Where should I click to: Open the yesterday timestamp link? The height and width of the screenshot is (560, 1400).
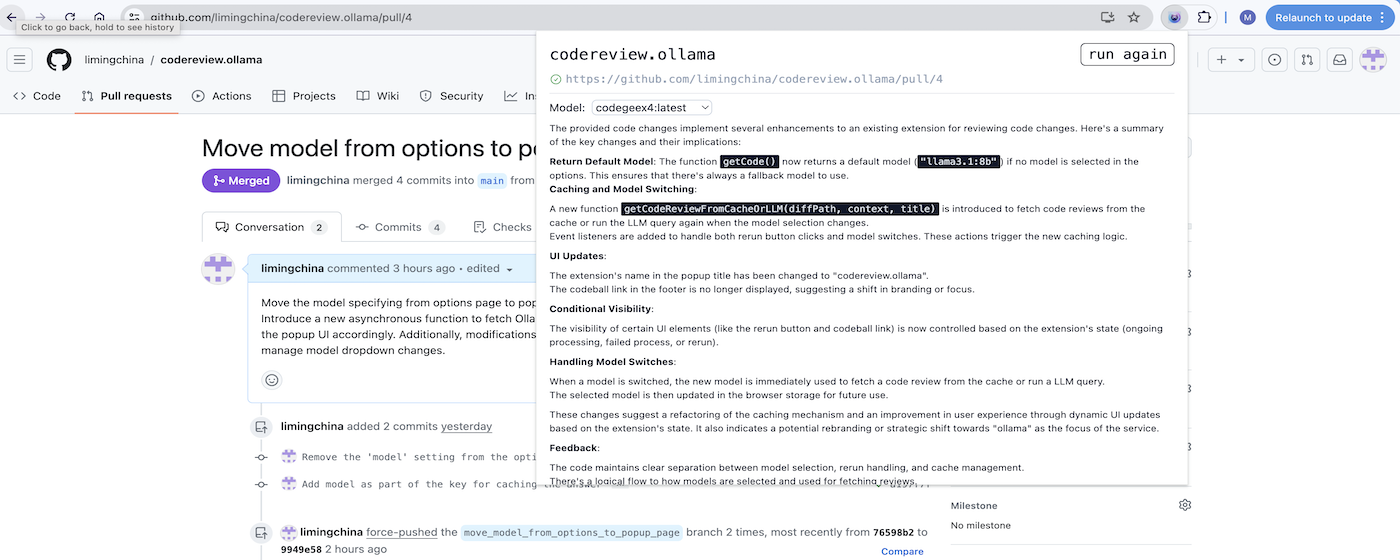pyautogui.click(x=467, y=426)
